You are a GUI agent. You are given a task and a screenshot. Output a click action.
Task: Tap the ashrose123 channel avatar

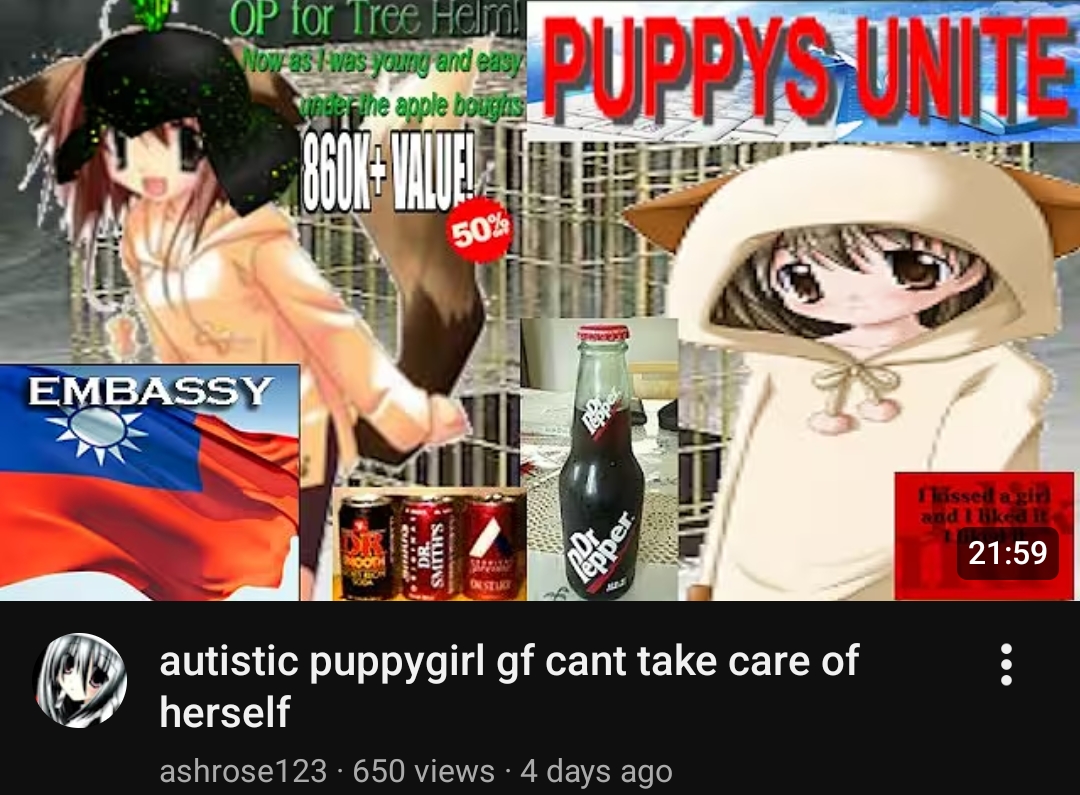[81, 681]
